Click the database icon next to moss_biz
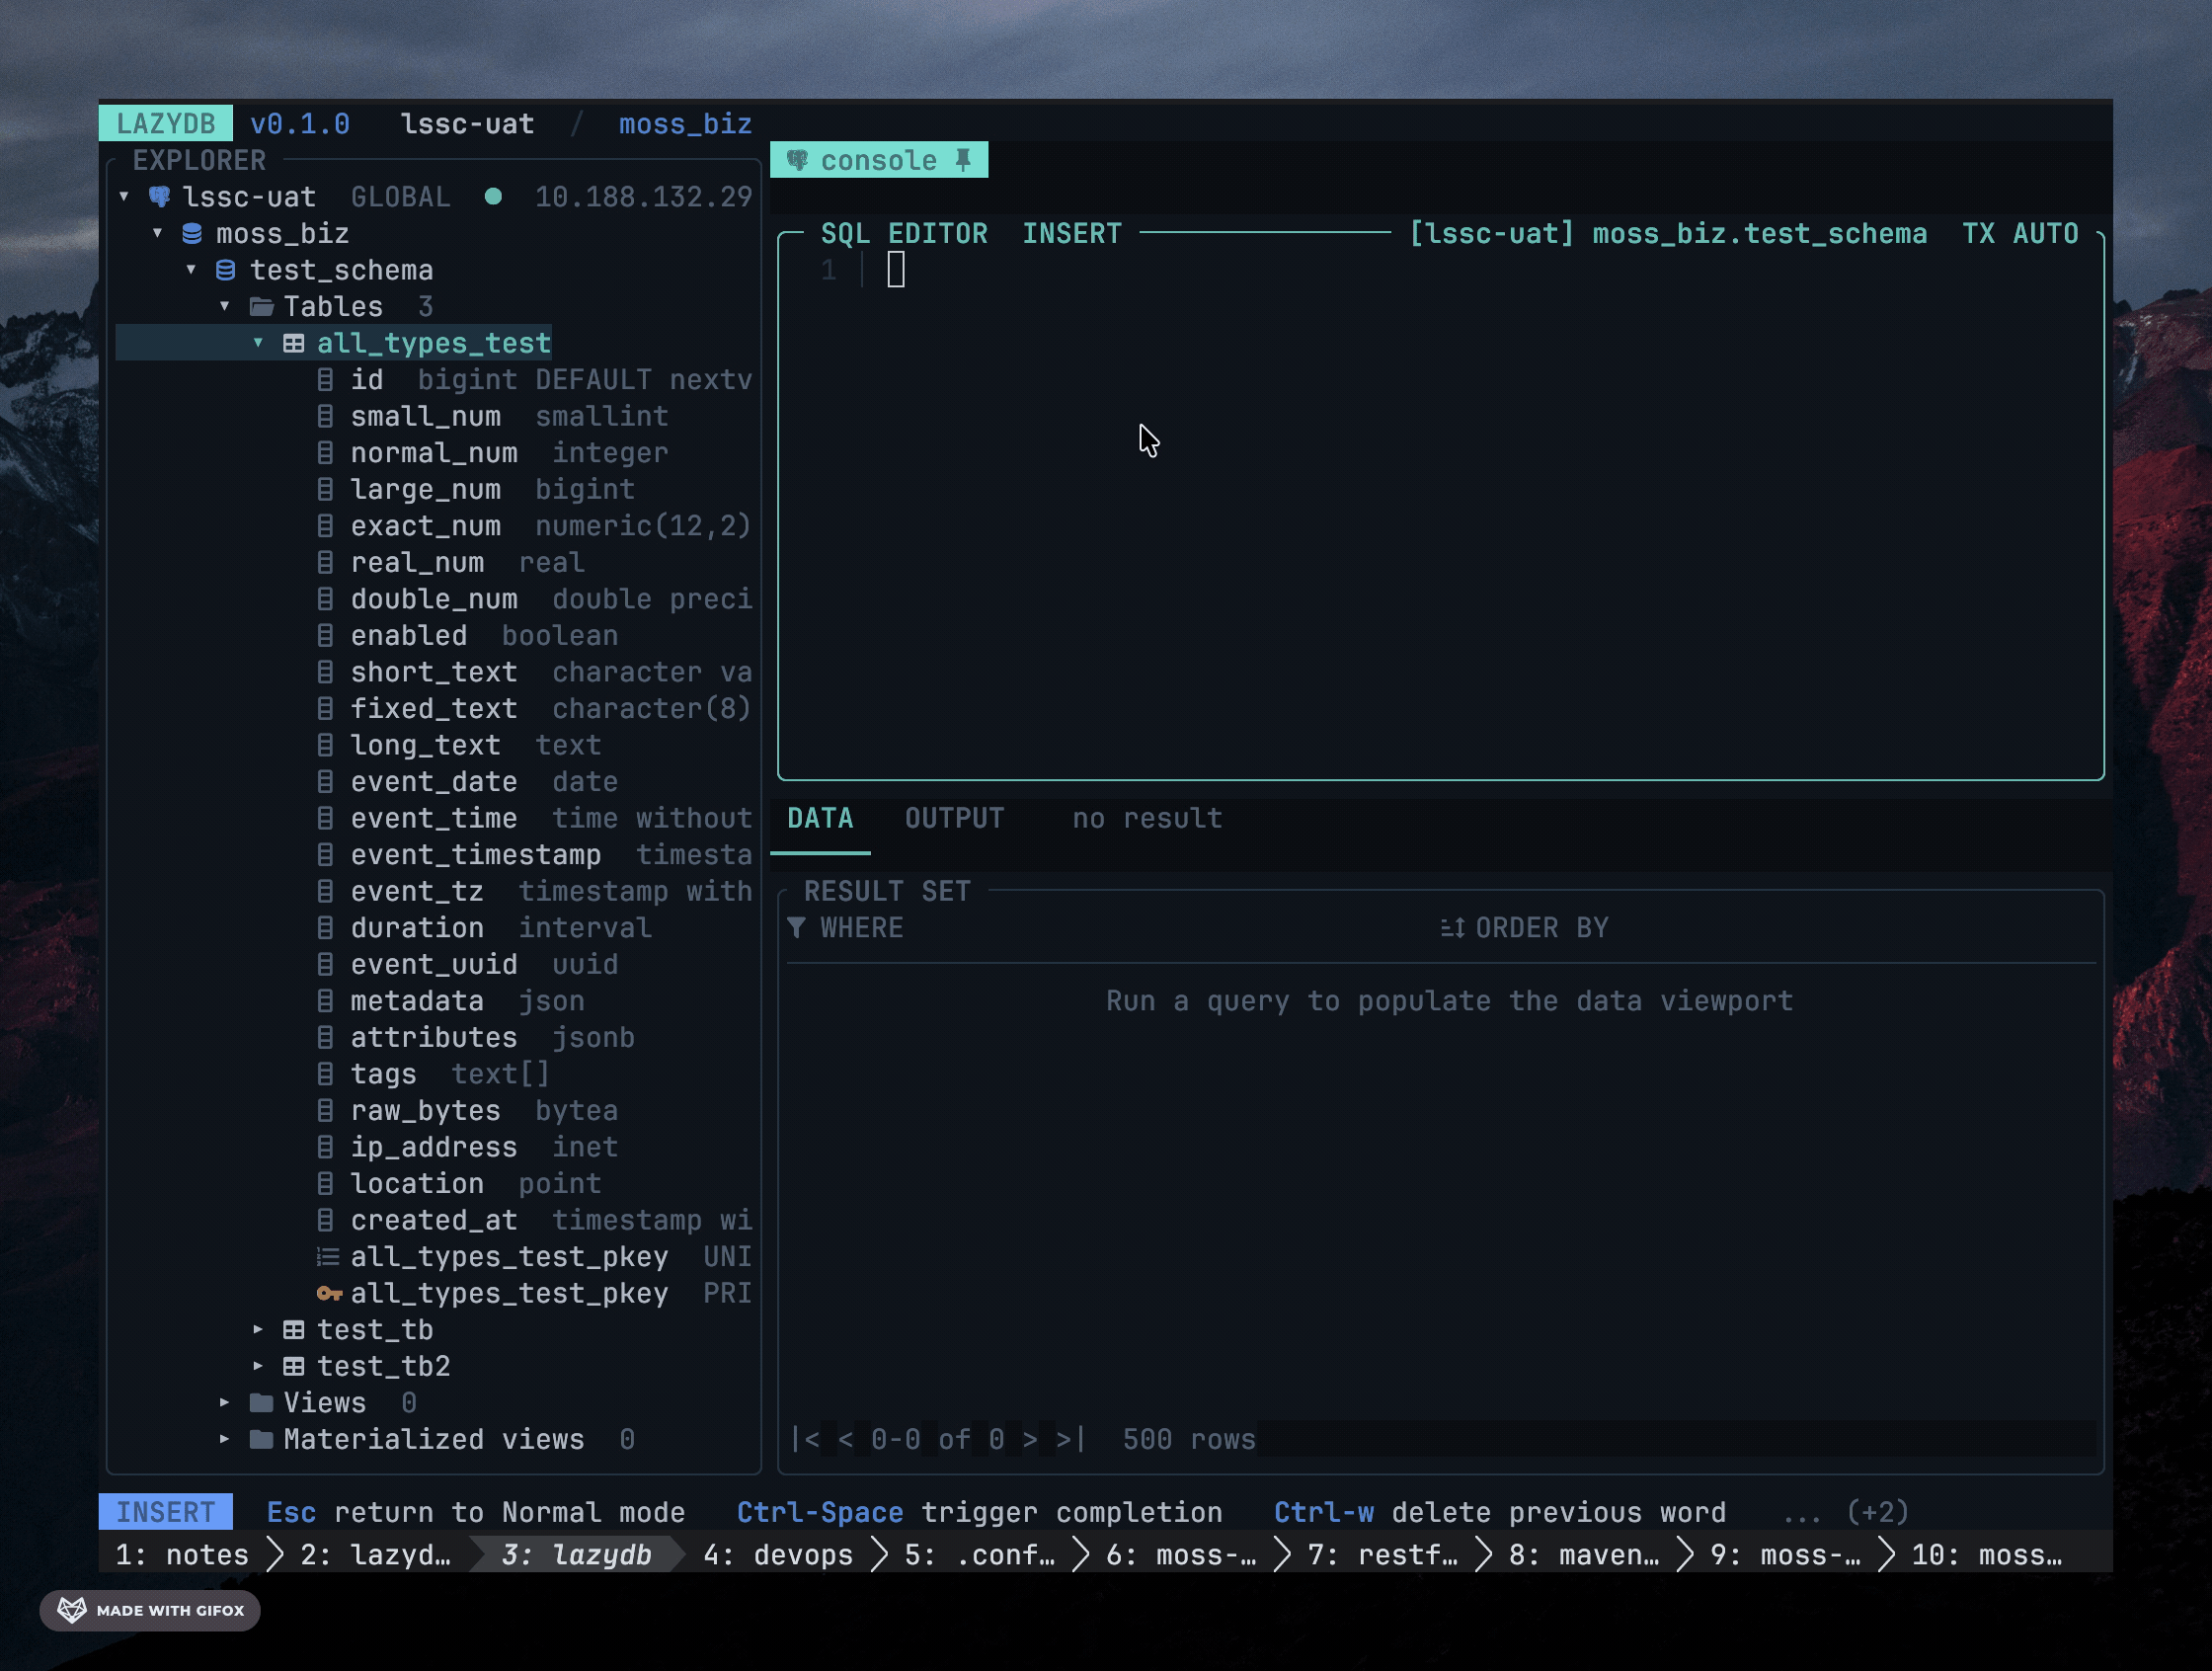This screenshot has width=2212, height=1671. (x=192, y=233)
